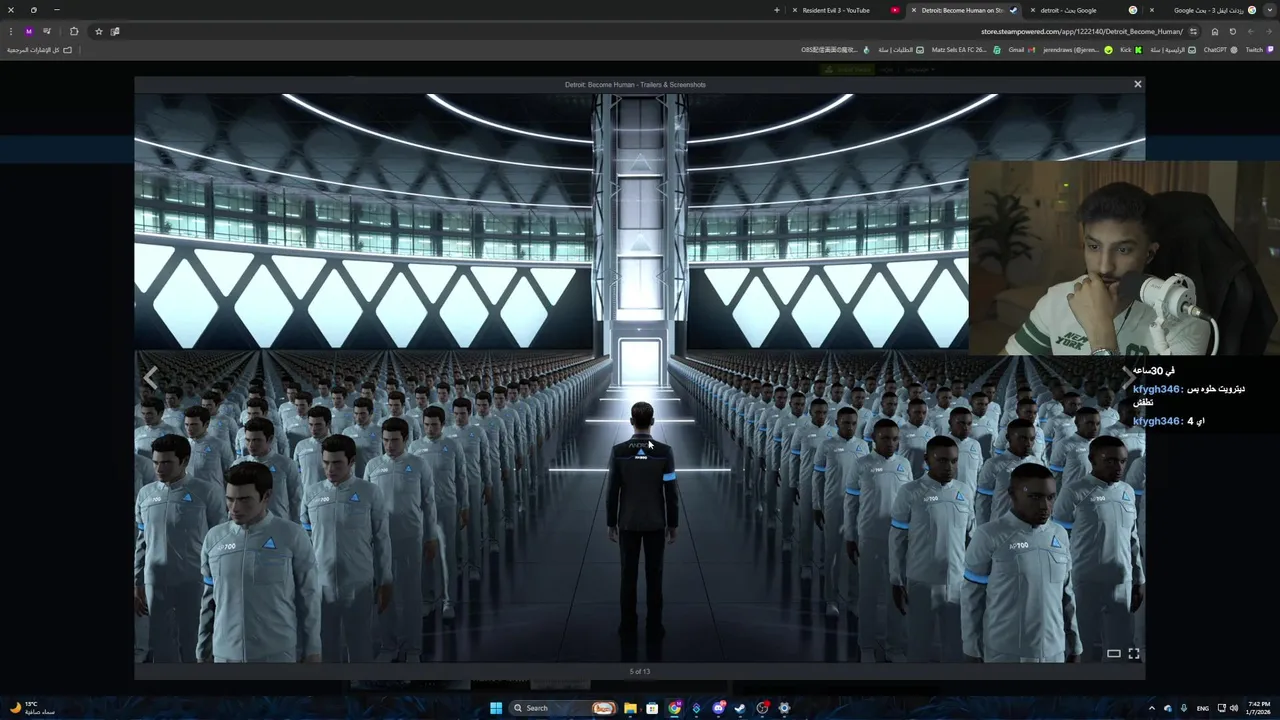Navigate back in browser history
This screenshot has width=1280, height=720.
[1269, 31]
